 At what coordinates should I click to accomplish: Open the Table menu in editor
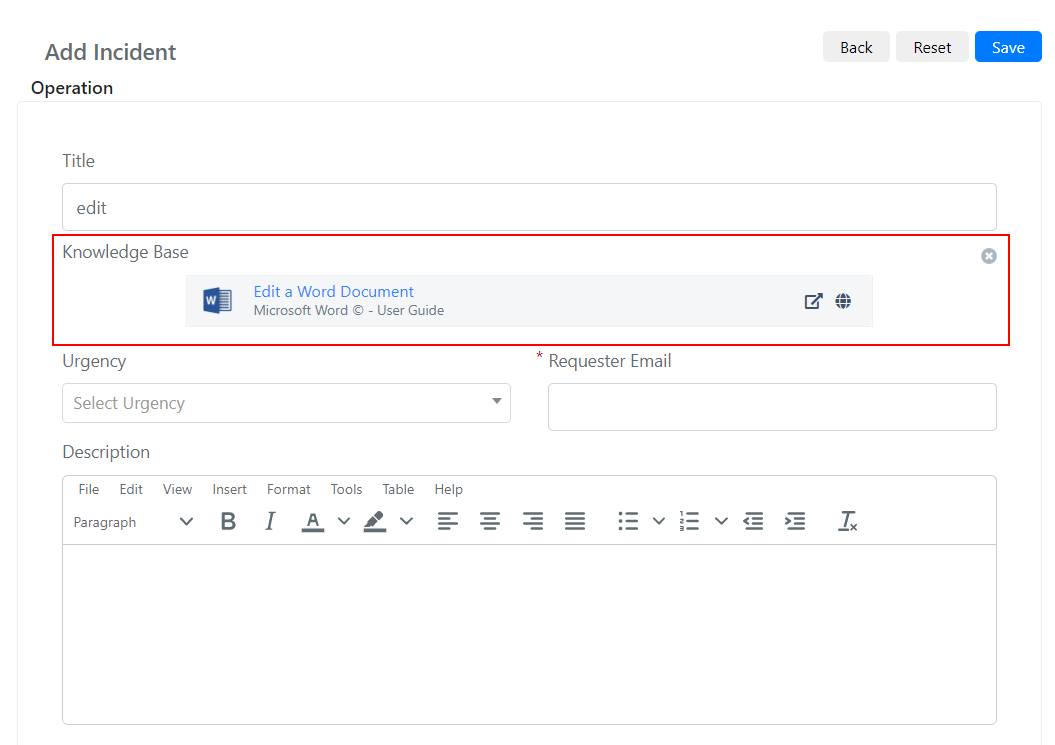(x=398, y=489)
